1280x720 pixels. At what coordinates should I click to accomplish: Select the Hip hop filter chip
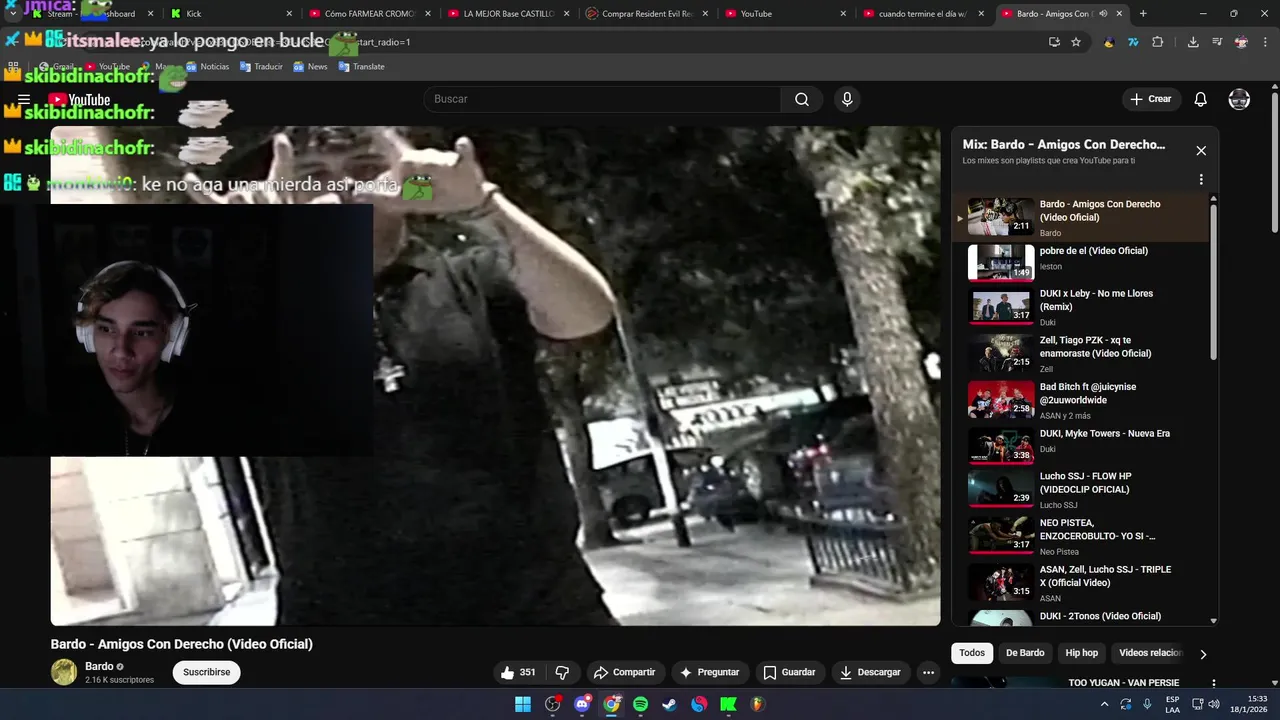coord(1081,653)
